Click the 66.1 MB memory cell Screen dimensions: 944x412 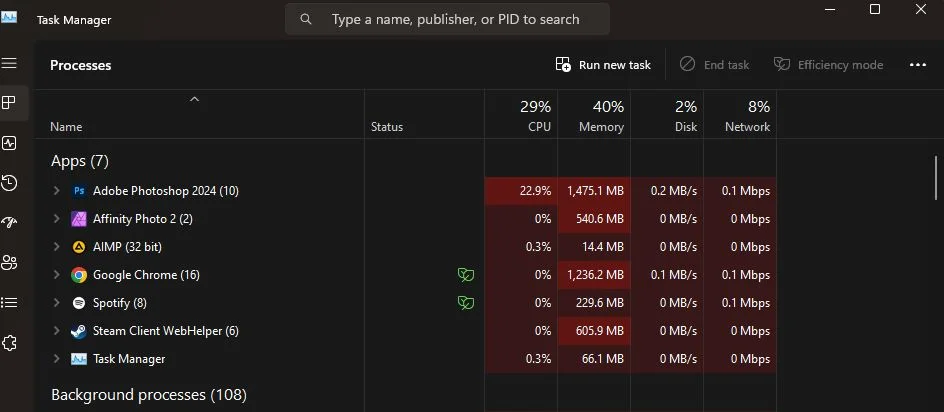click(x=594, y=359)
